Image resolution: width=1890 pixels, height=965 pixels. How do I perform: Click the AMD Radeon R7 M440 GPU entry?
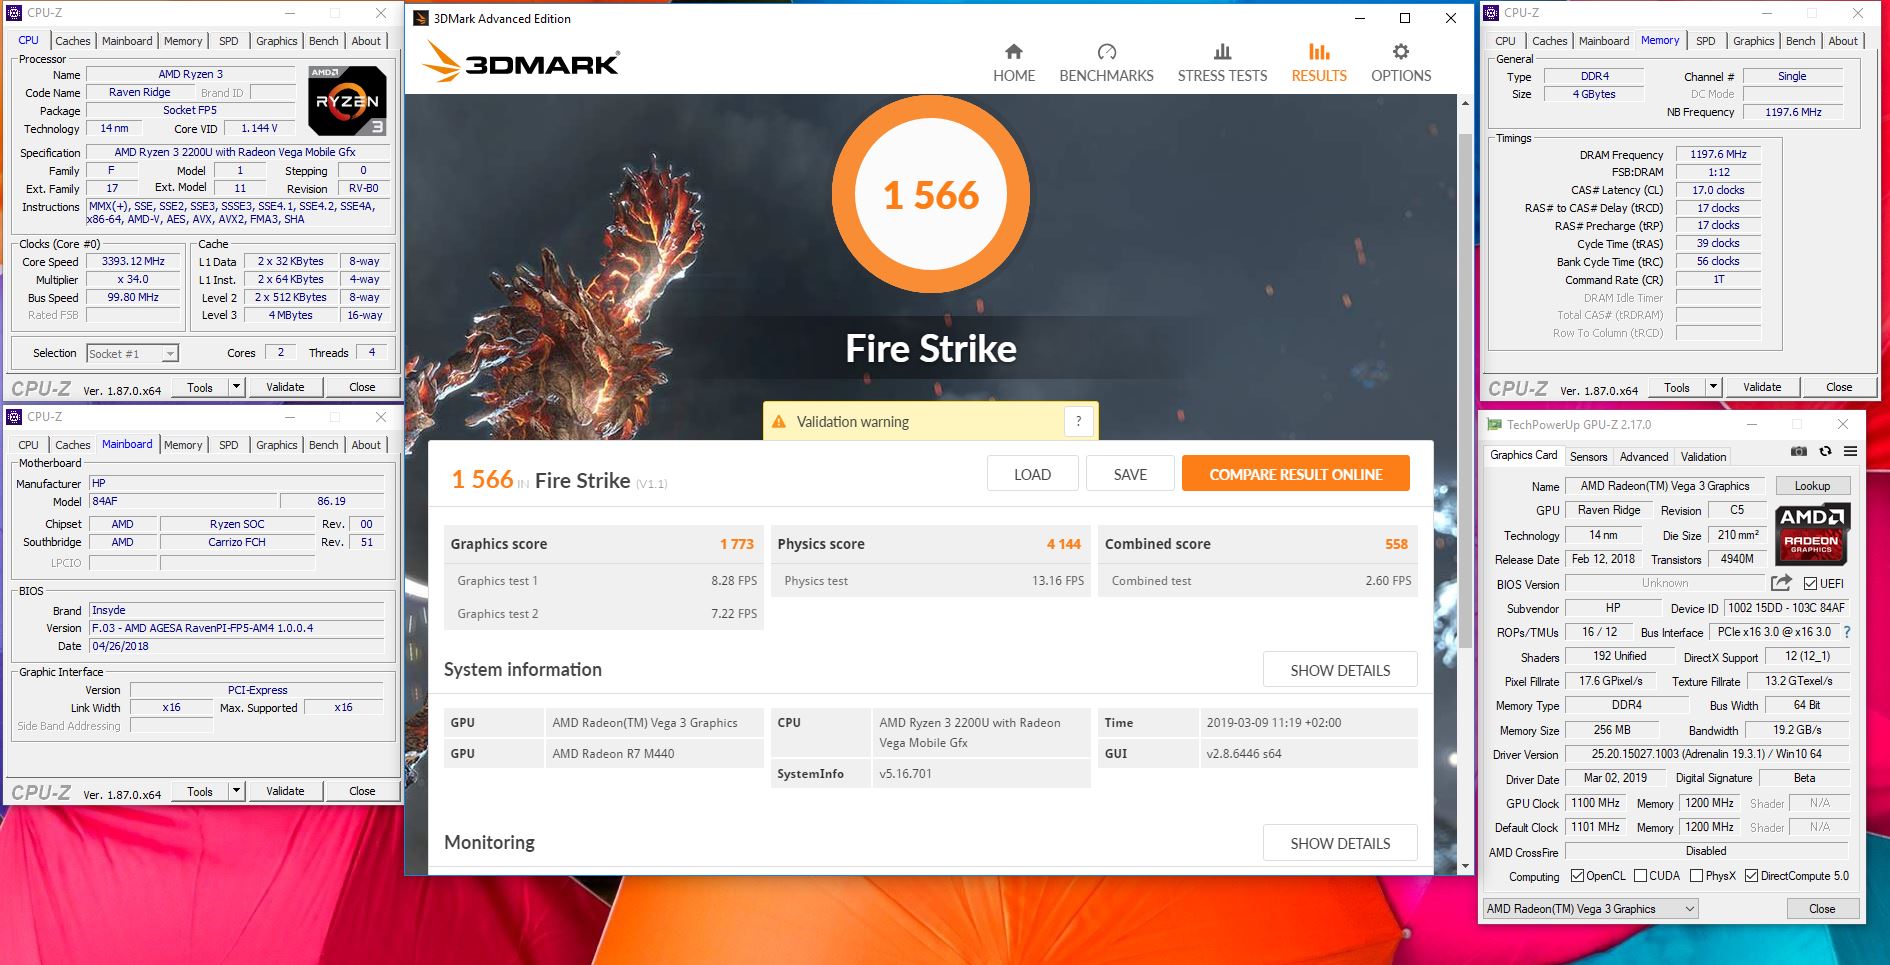click(613, 754)
